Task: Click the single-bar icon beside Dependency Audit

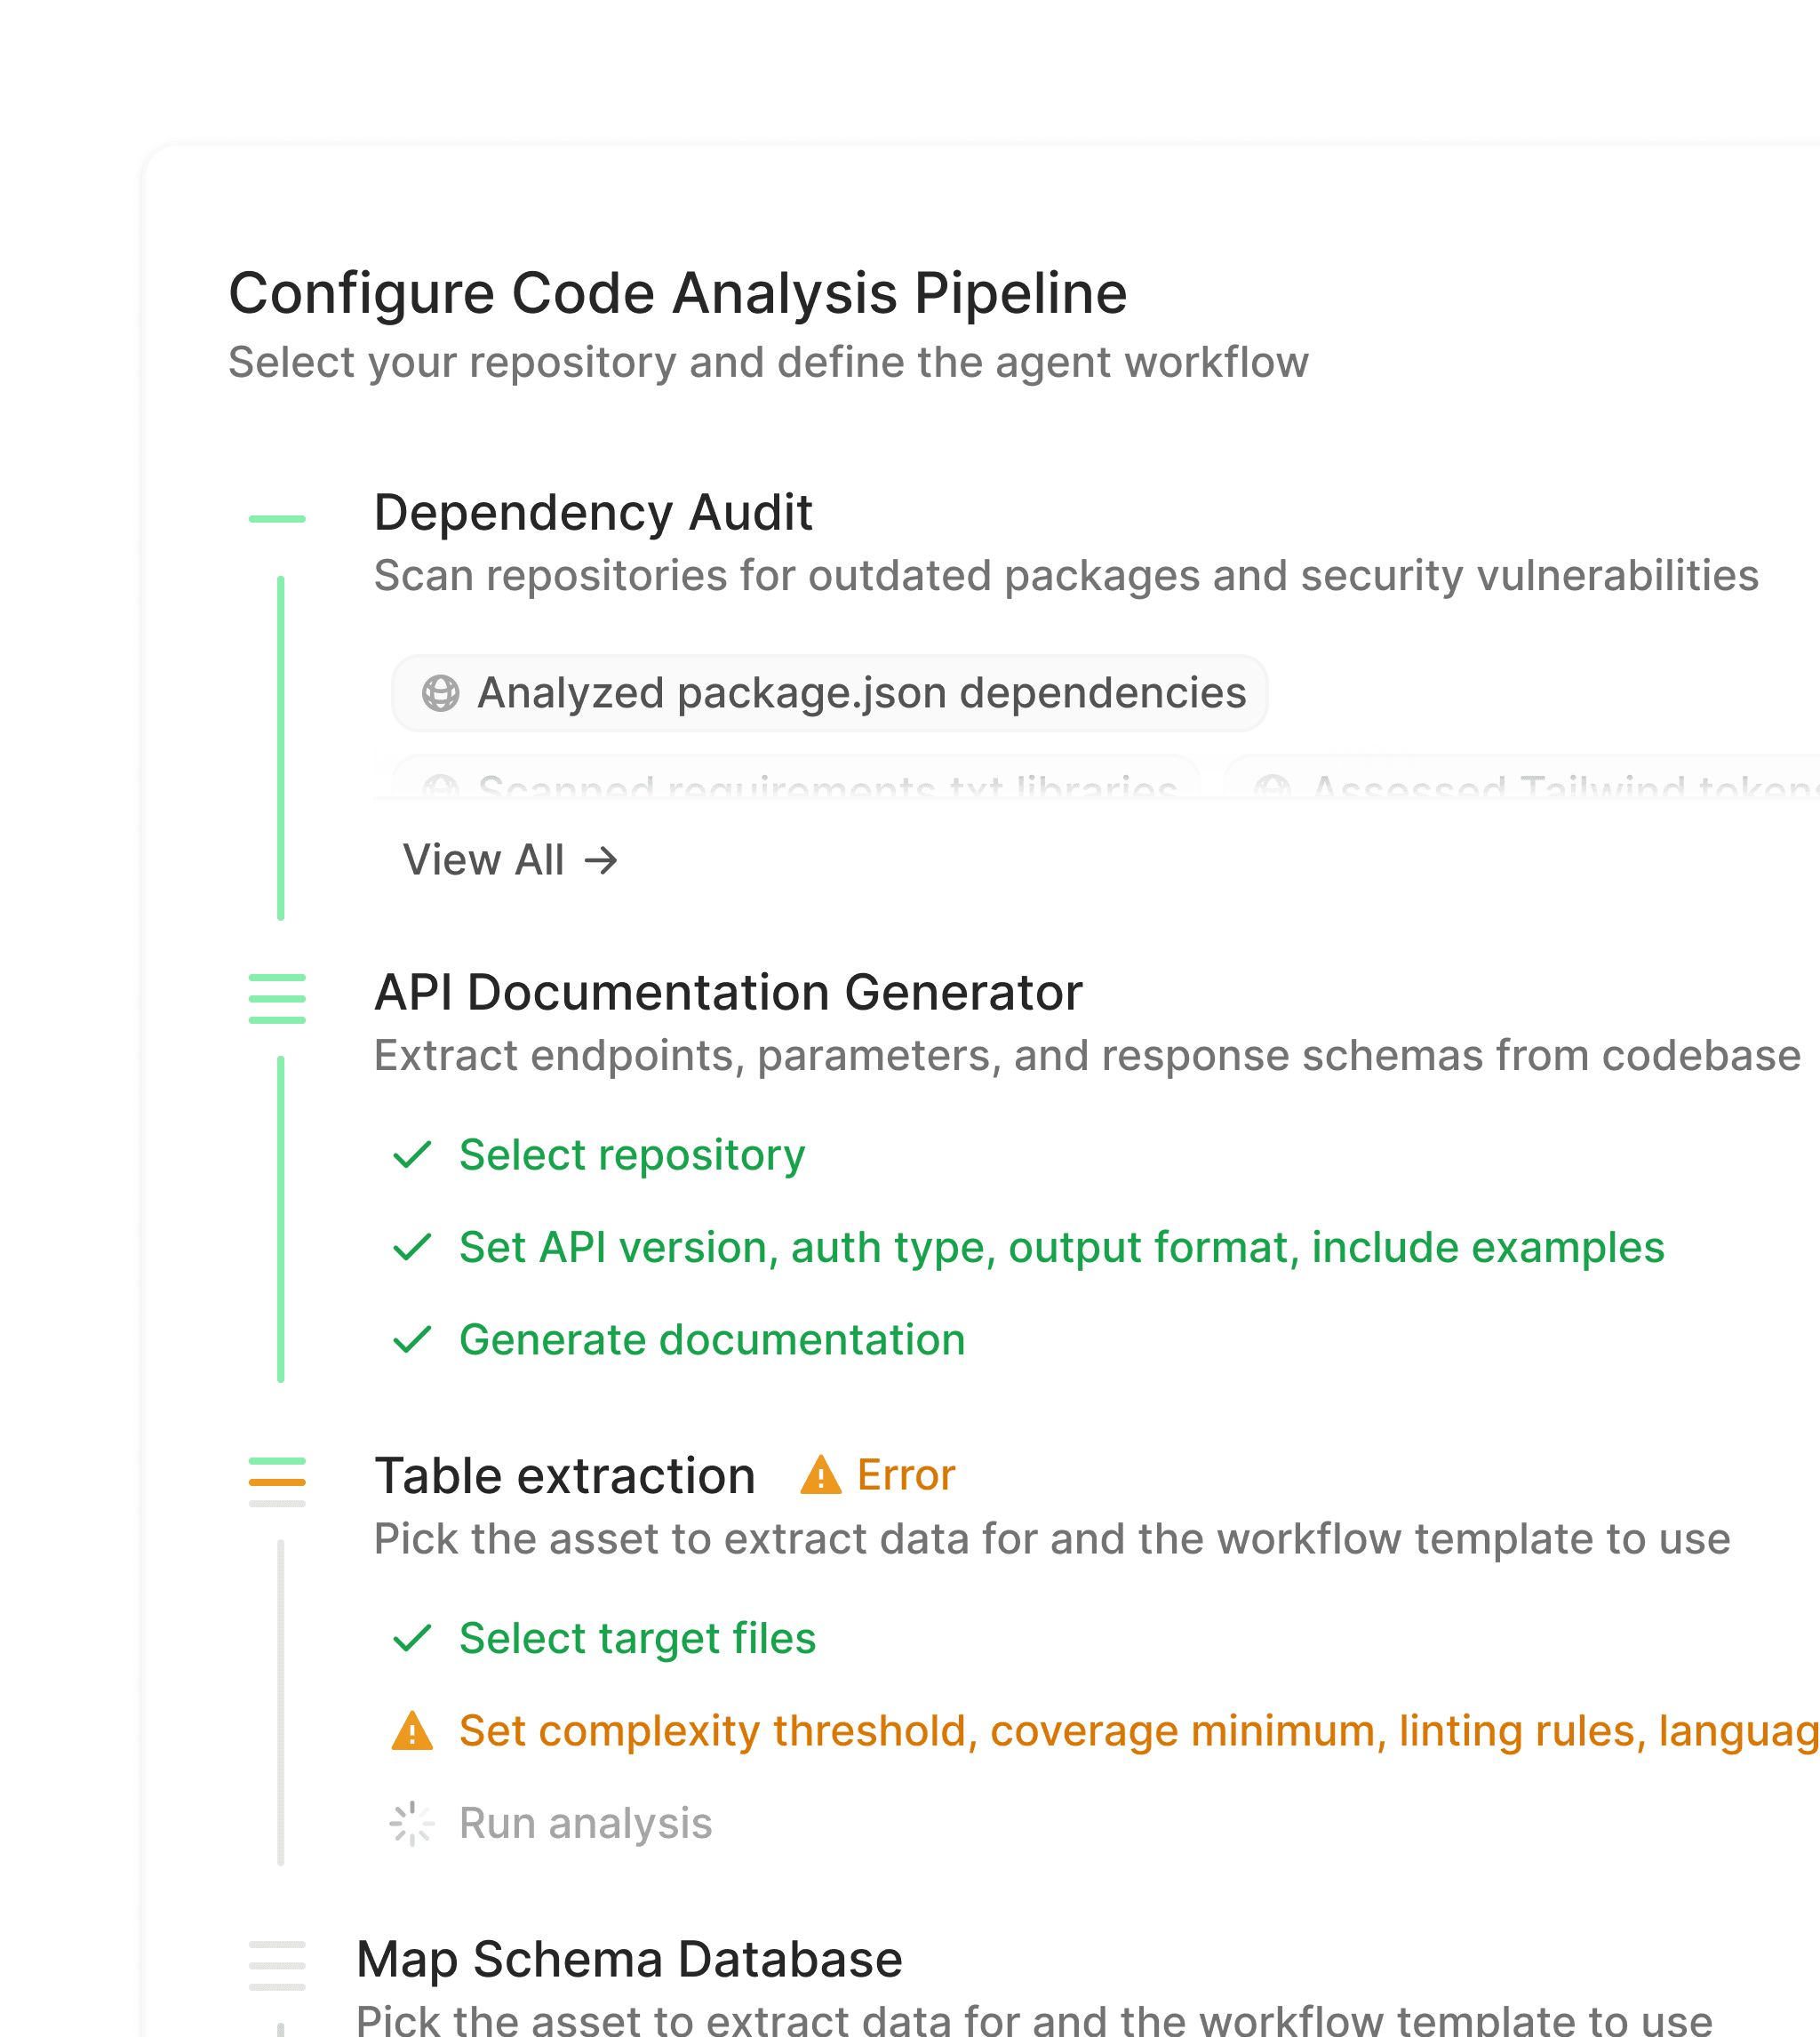Action: (x=277, y=519)
